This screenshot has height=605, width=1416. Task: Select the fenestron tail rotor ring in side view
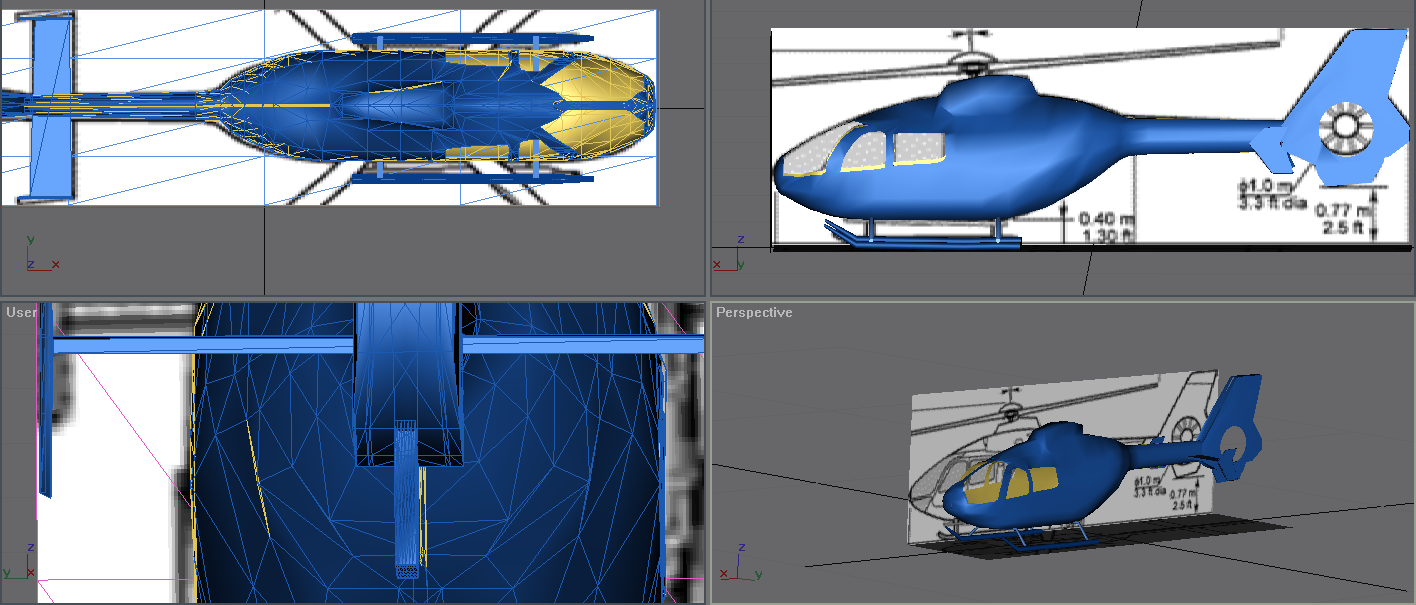point(1344,127)
